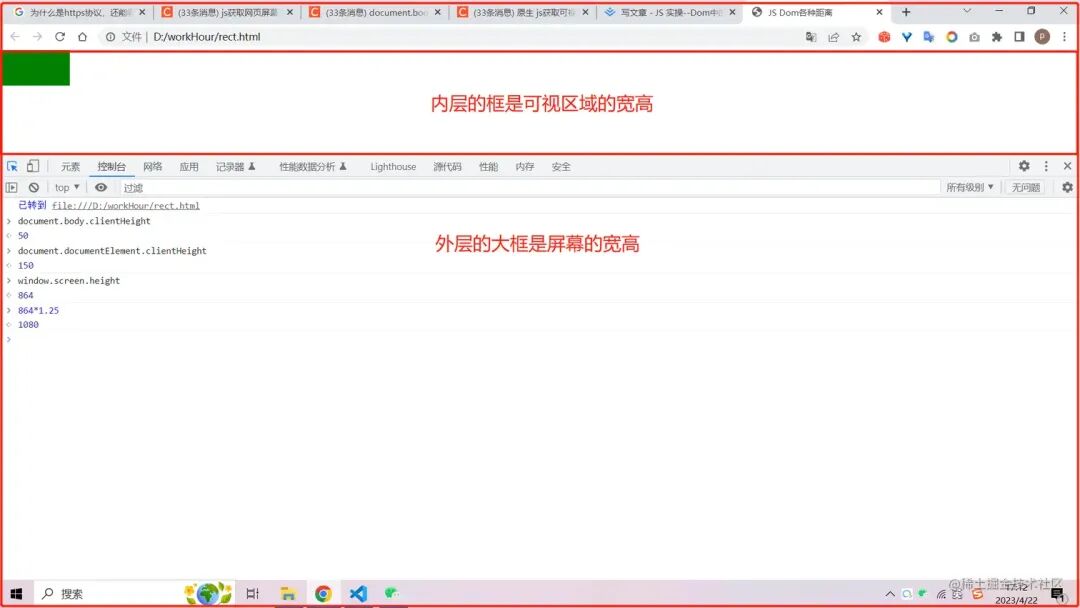Open Chrome three-dot menu
The width and height of the screenshot is (1080, 608).
1064,36
